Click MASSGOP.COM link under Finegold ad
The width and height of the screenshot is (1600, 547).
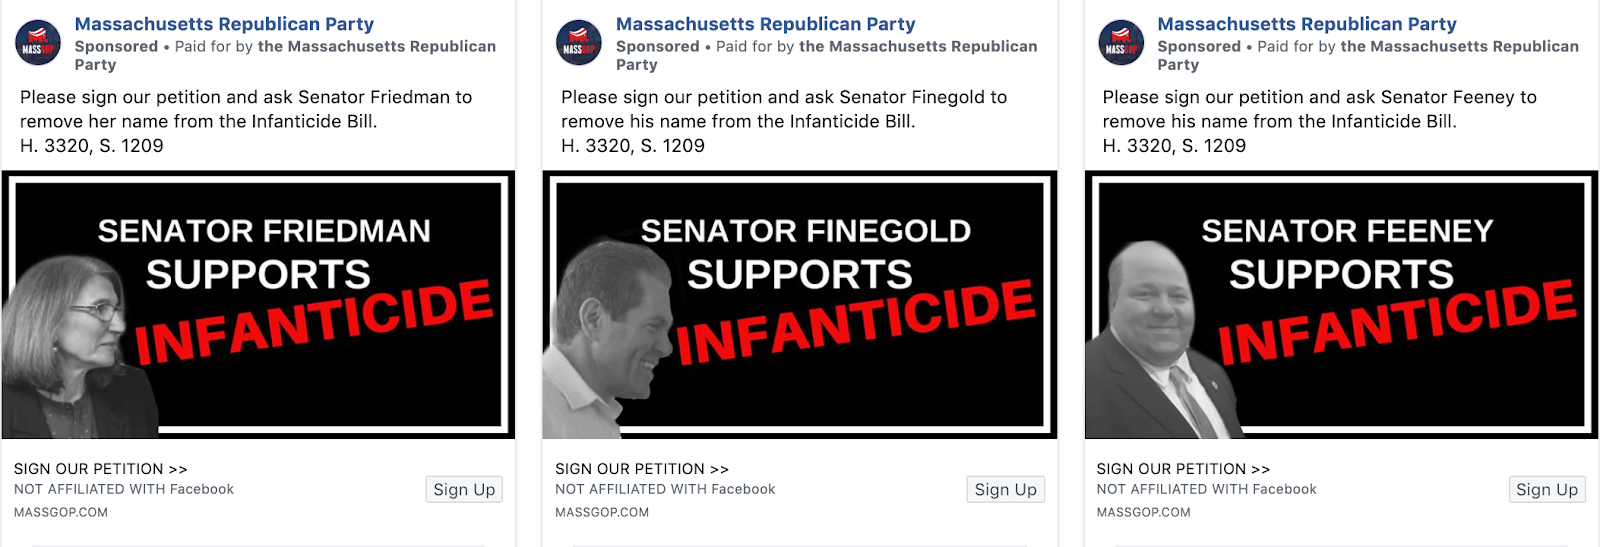click(602, 512)
